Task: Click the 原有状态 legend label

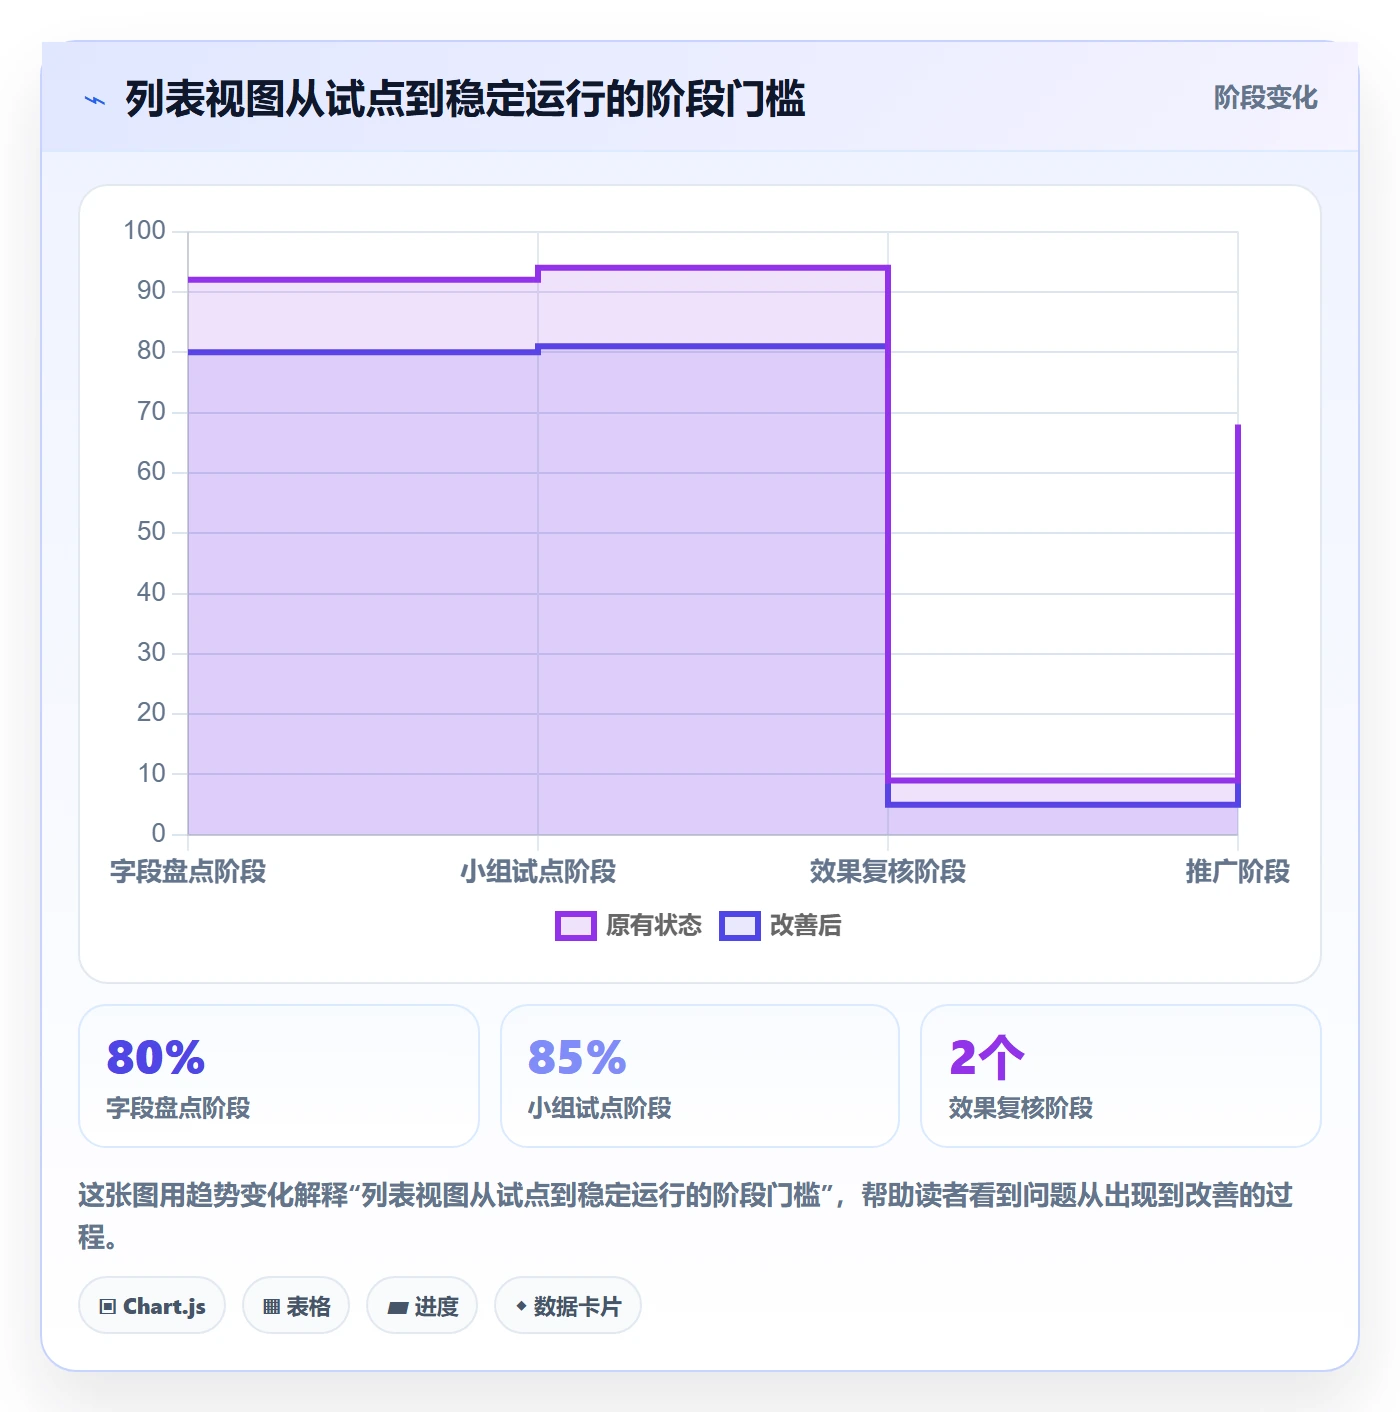Action: tap(654, 926)
